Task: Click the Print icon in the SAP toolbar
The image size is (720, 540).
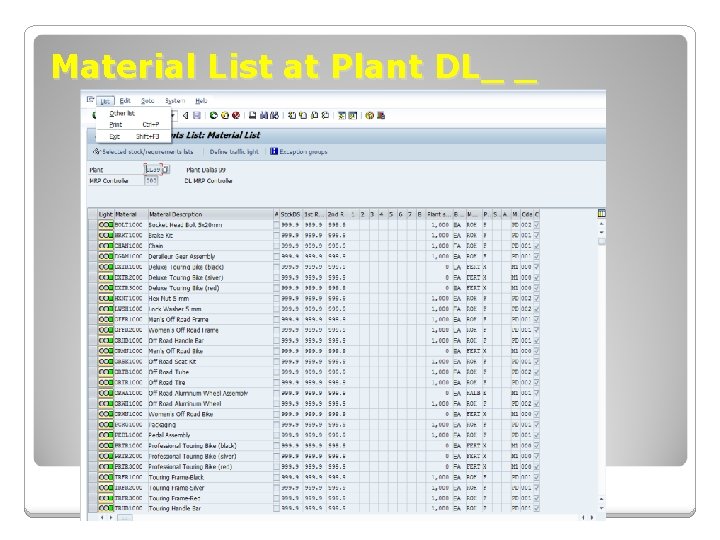Action: (x=253, y=116)
